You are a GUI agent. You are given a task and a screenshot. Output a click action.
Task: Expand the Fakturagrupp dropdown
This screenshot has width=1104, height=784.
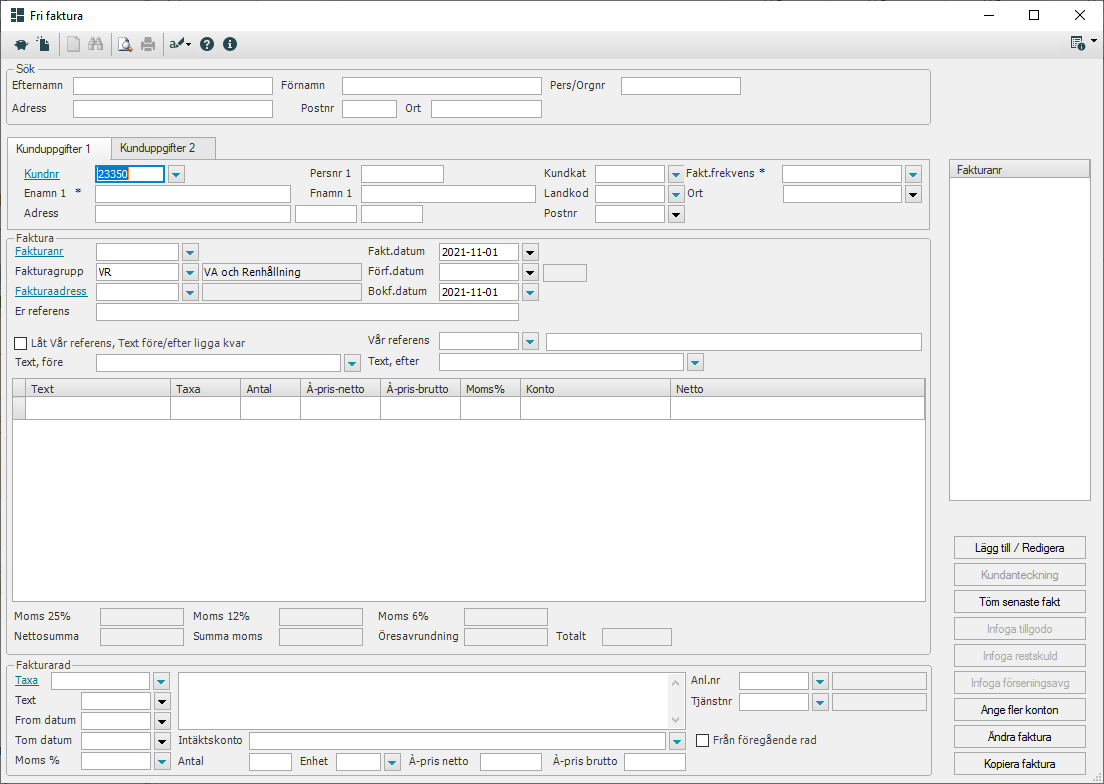click(191, 272)
